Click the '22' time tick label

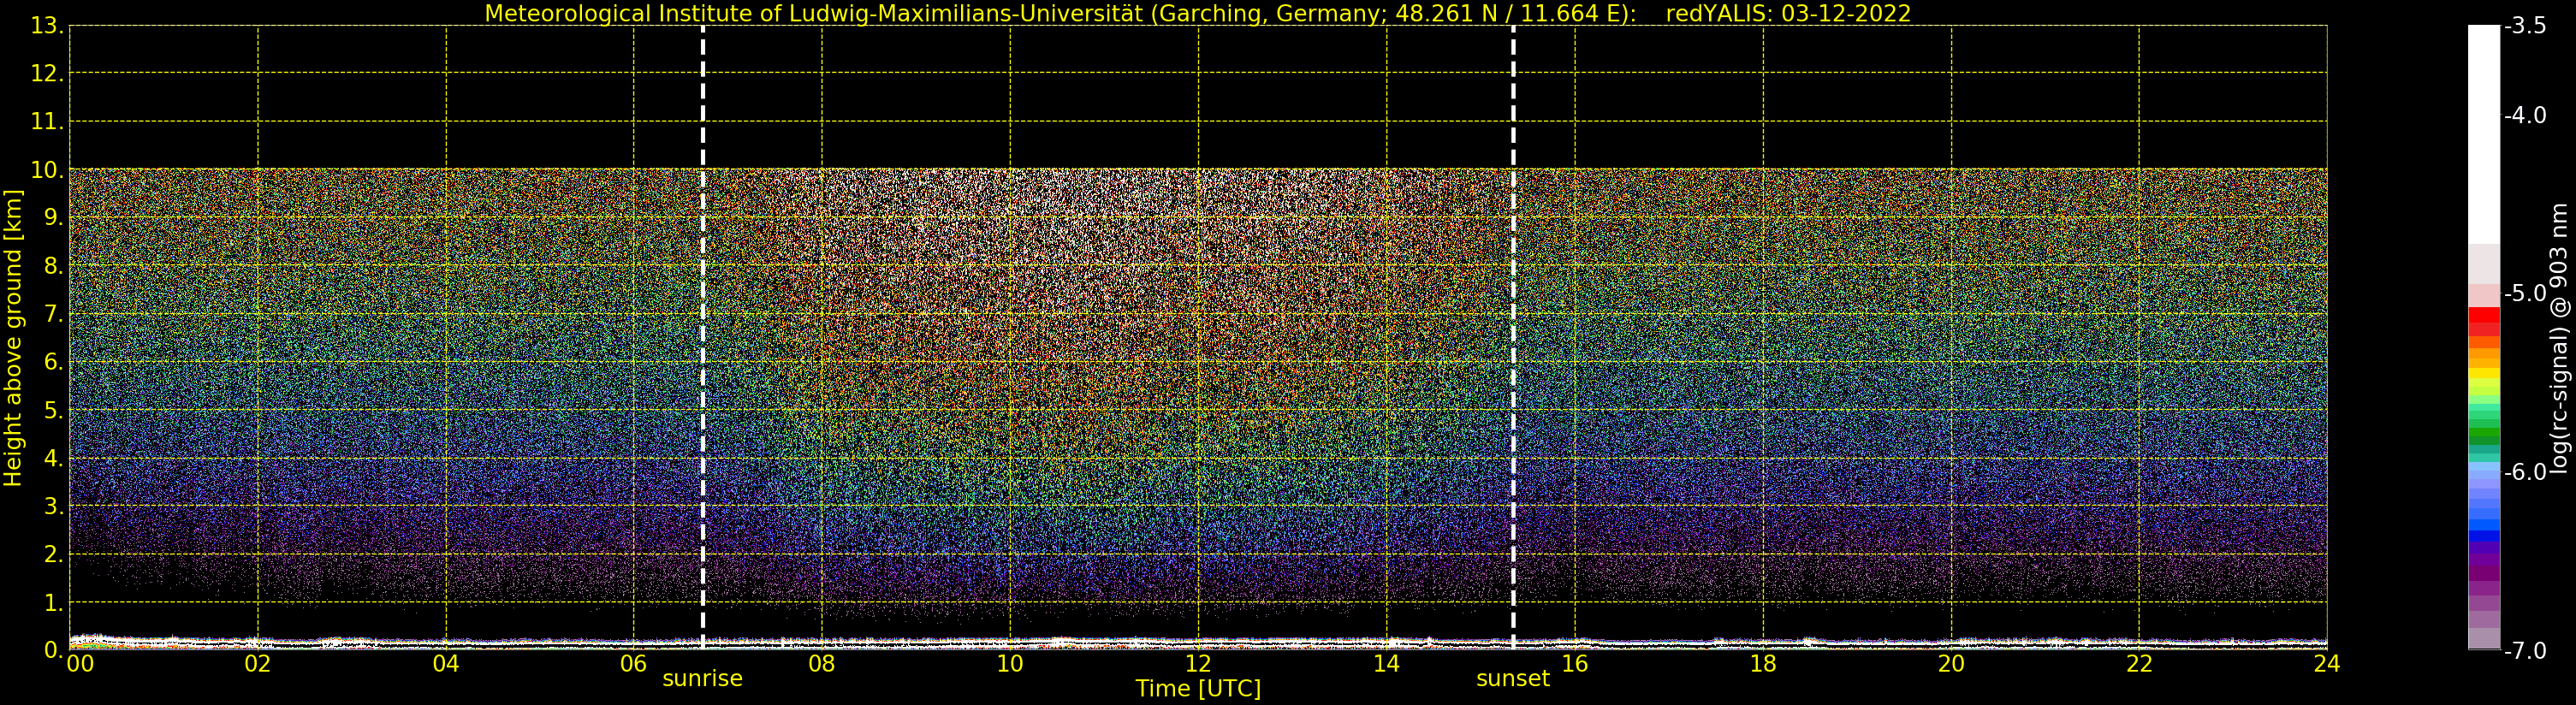tap(2139, 664)
